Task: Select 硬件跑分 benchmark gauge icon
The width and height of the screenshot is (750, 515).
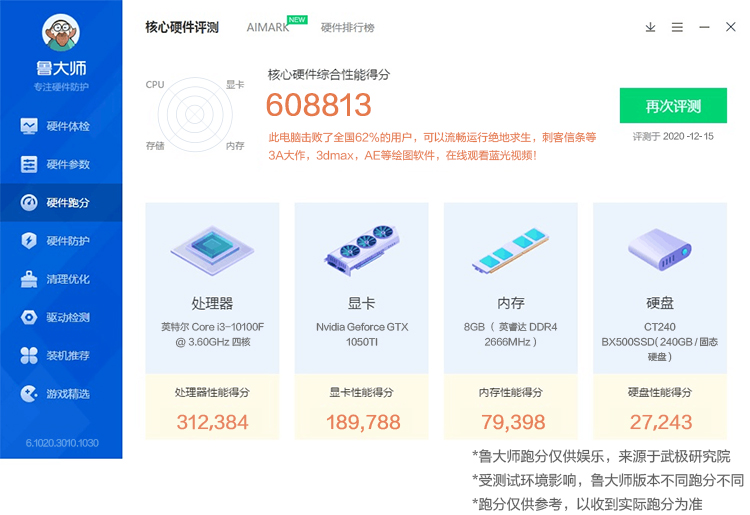Action: (x=29, y=202)
